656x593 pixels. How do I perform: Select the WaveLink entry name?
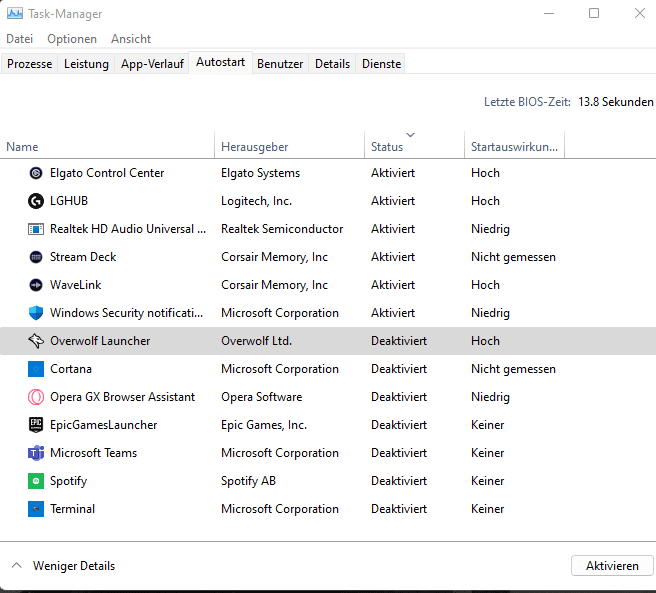click(x=76, y=285)
